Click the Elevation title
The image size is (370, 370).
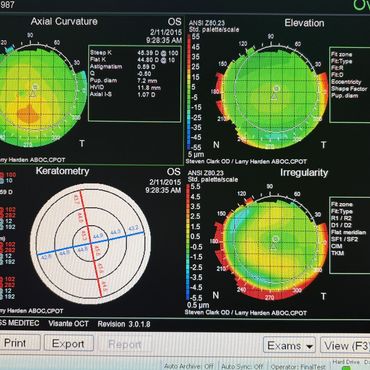(304, 23)
